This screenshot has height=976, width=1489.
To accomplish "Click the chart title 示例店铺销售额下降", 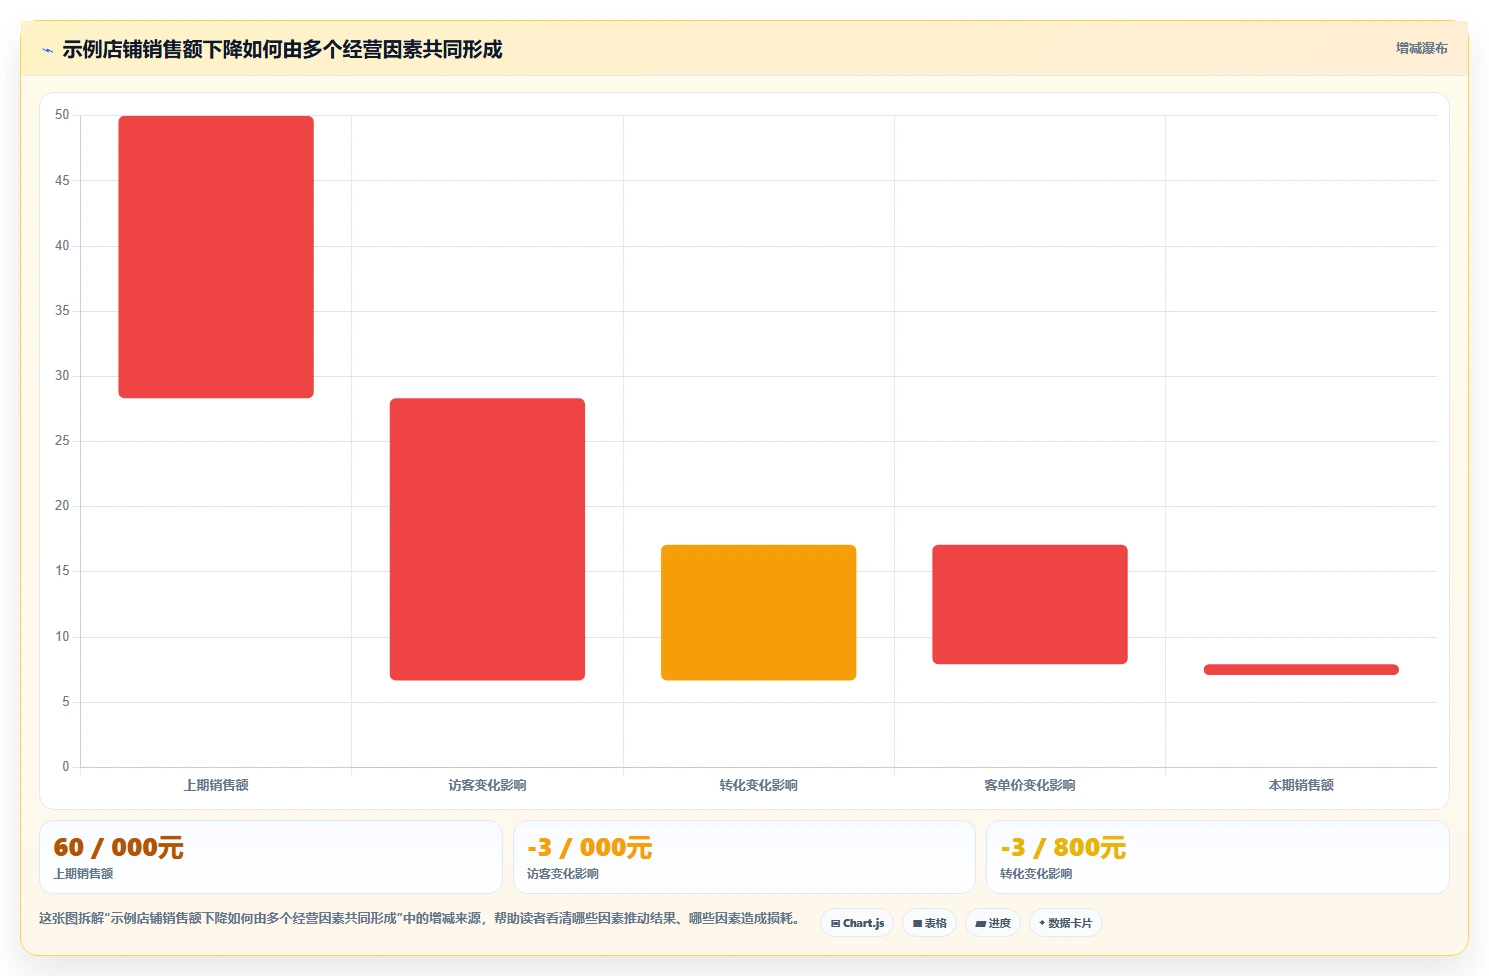I will [282, 49].
